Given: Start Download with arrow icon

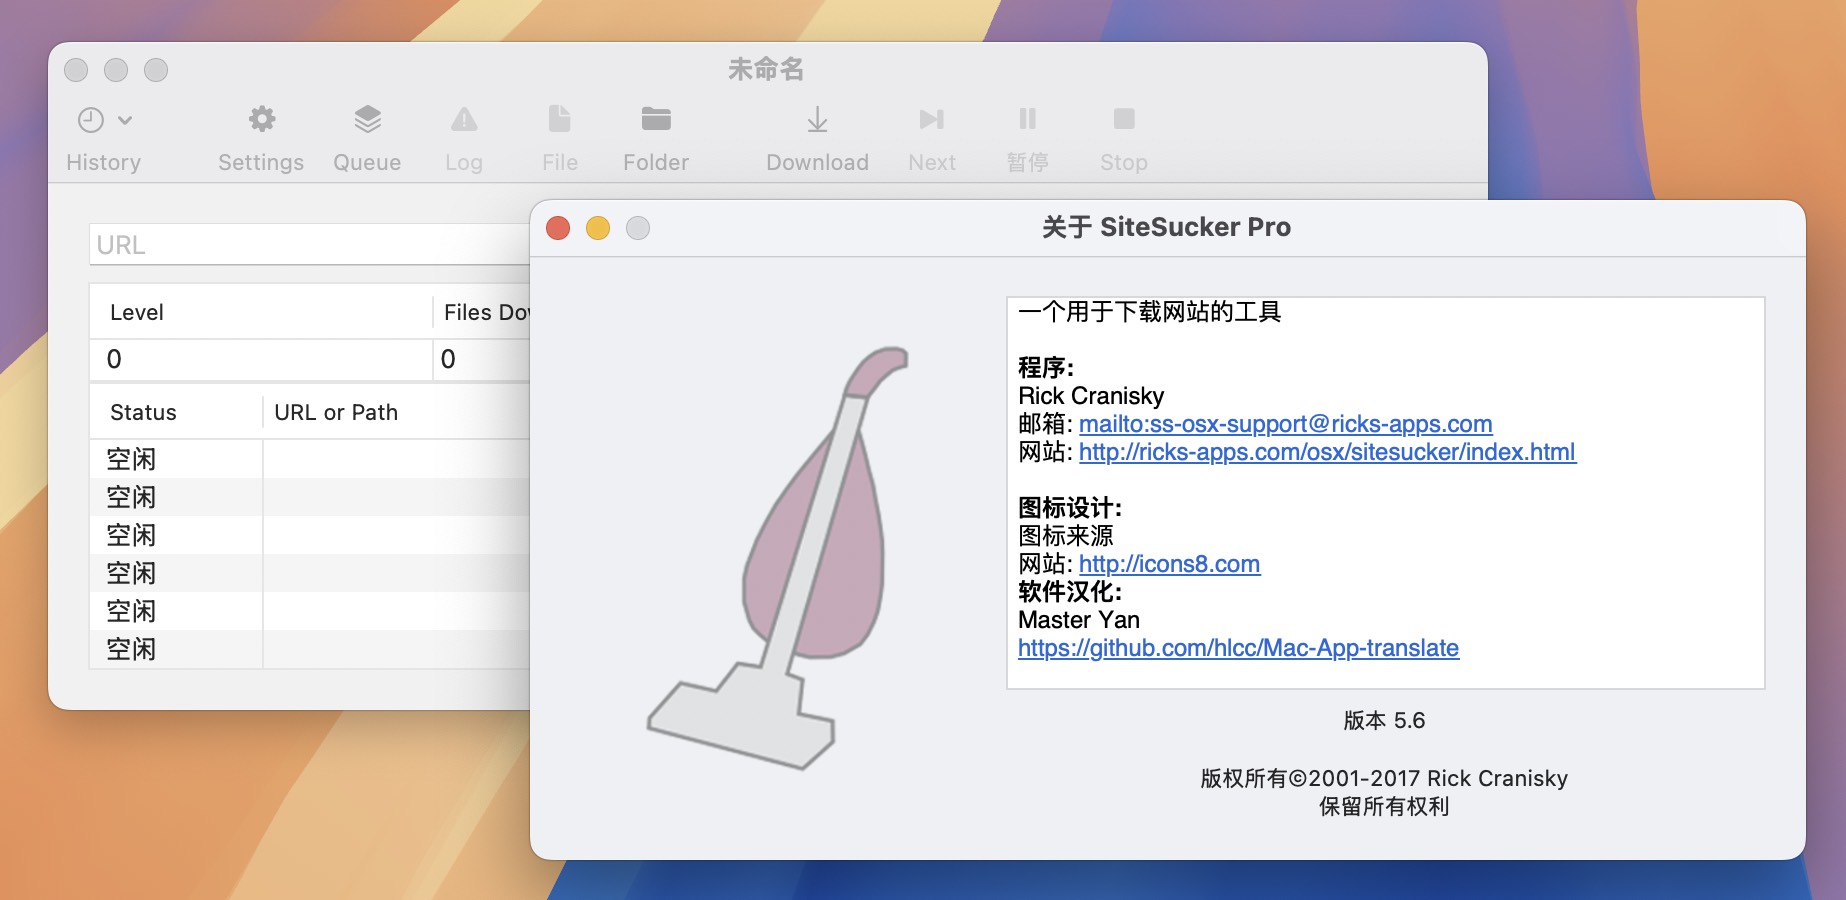Looking at the screenshot, I should pyautogui.click(x=817, y=119).
